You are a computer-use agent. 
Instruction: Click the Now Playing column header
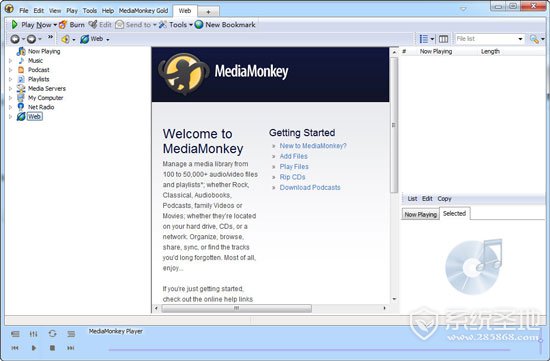point(436,52)
